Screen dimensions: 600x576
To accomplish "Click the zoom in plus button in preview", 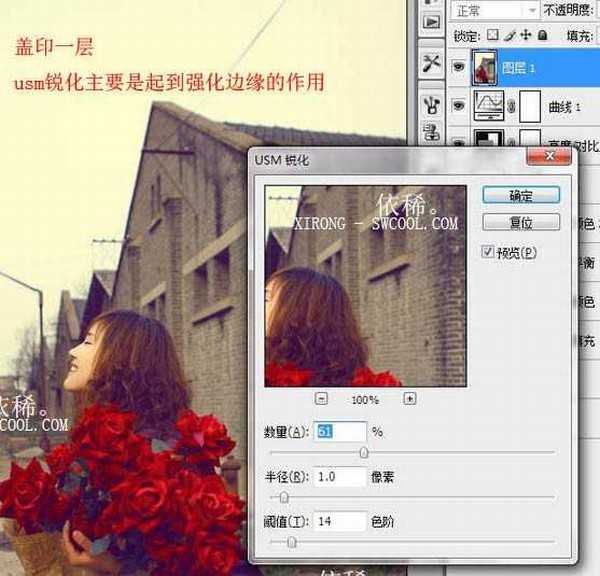I will 409,398.
